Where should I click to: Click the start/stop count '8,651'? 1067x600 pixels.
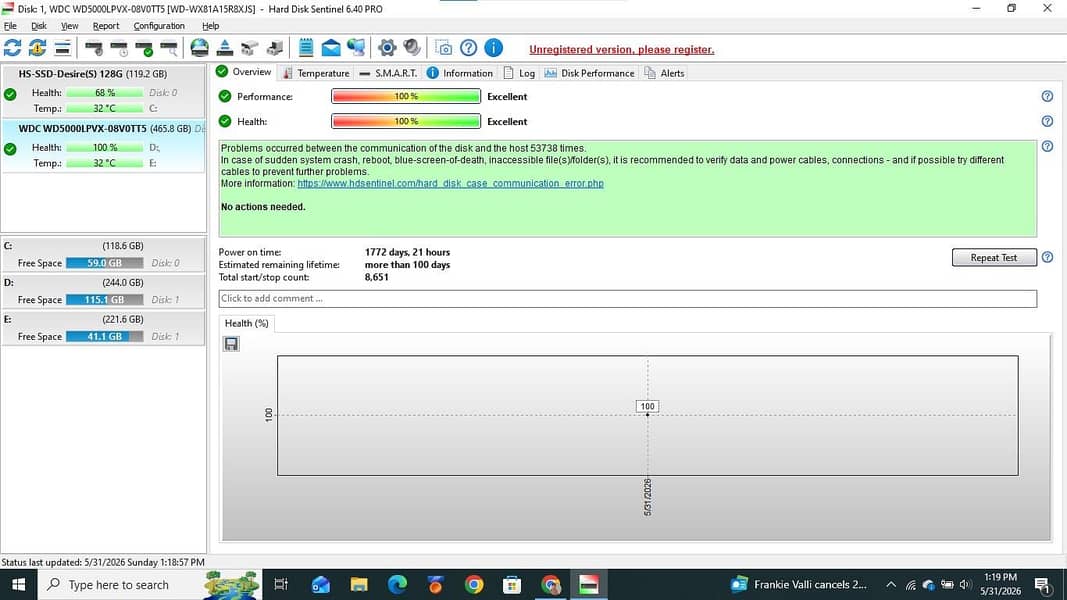coord(376,278)
